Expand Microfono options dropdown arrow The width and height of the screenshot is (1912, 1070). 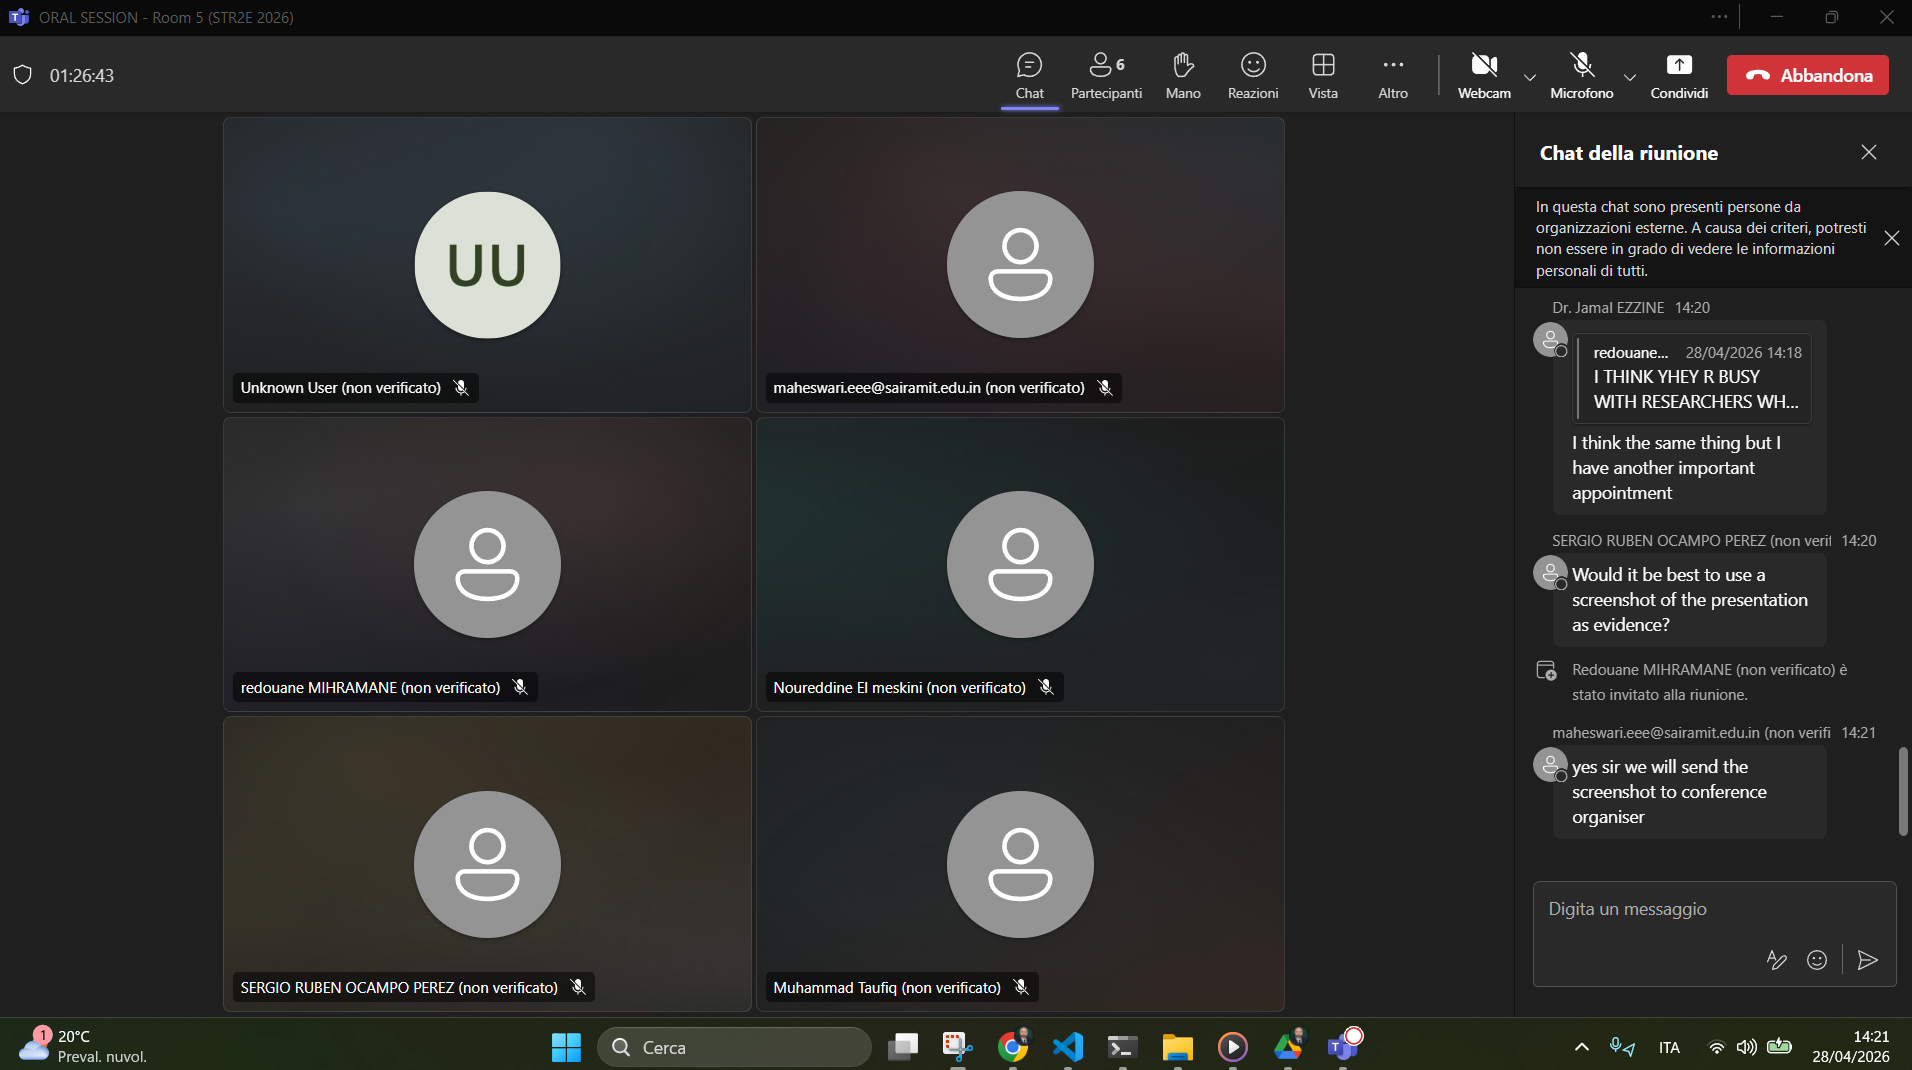pyautogui.click(x=1629, y=77)
